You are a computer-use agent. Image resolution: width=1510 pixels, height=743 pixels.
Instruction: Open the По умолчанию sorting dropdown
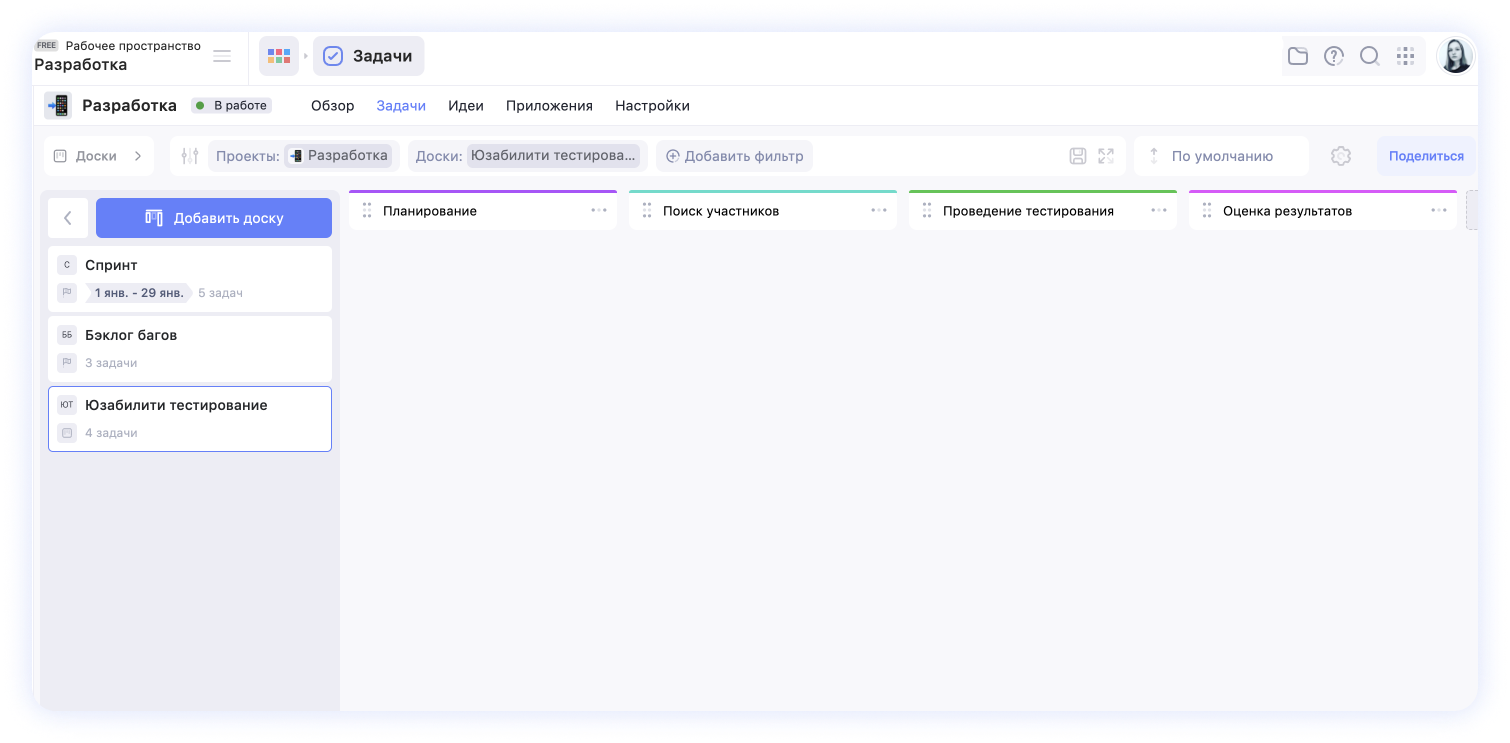click(x=1221, y=156)
